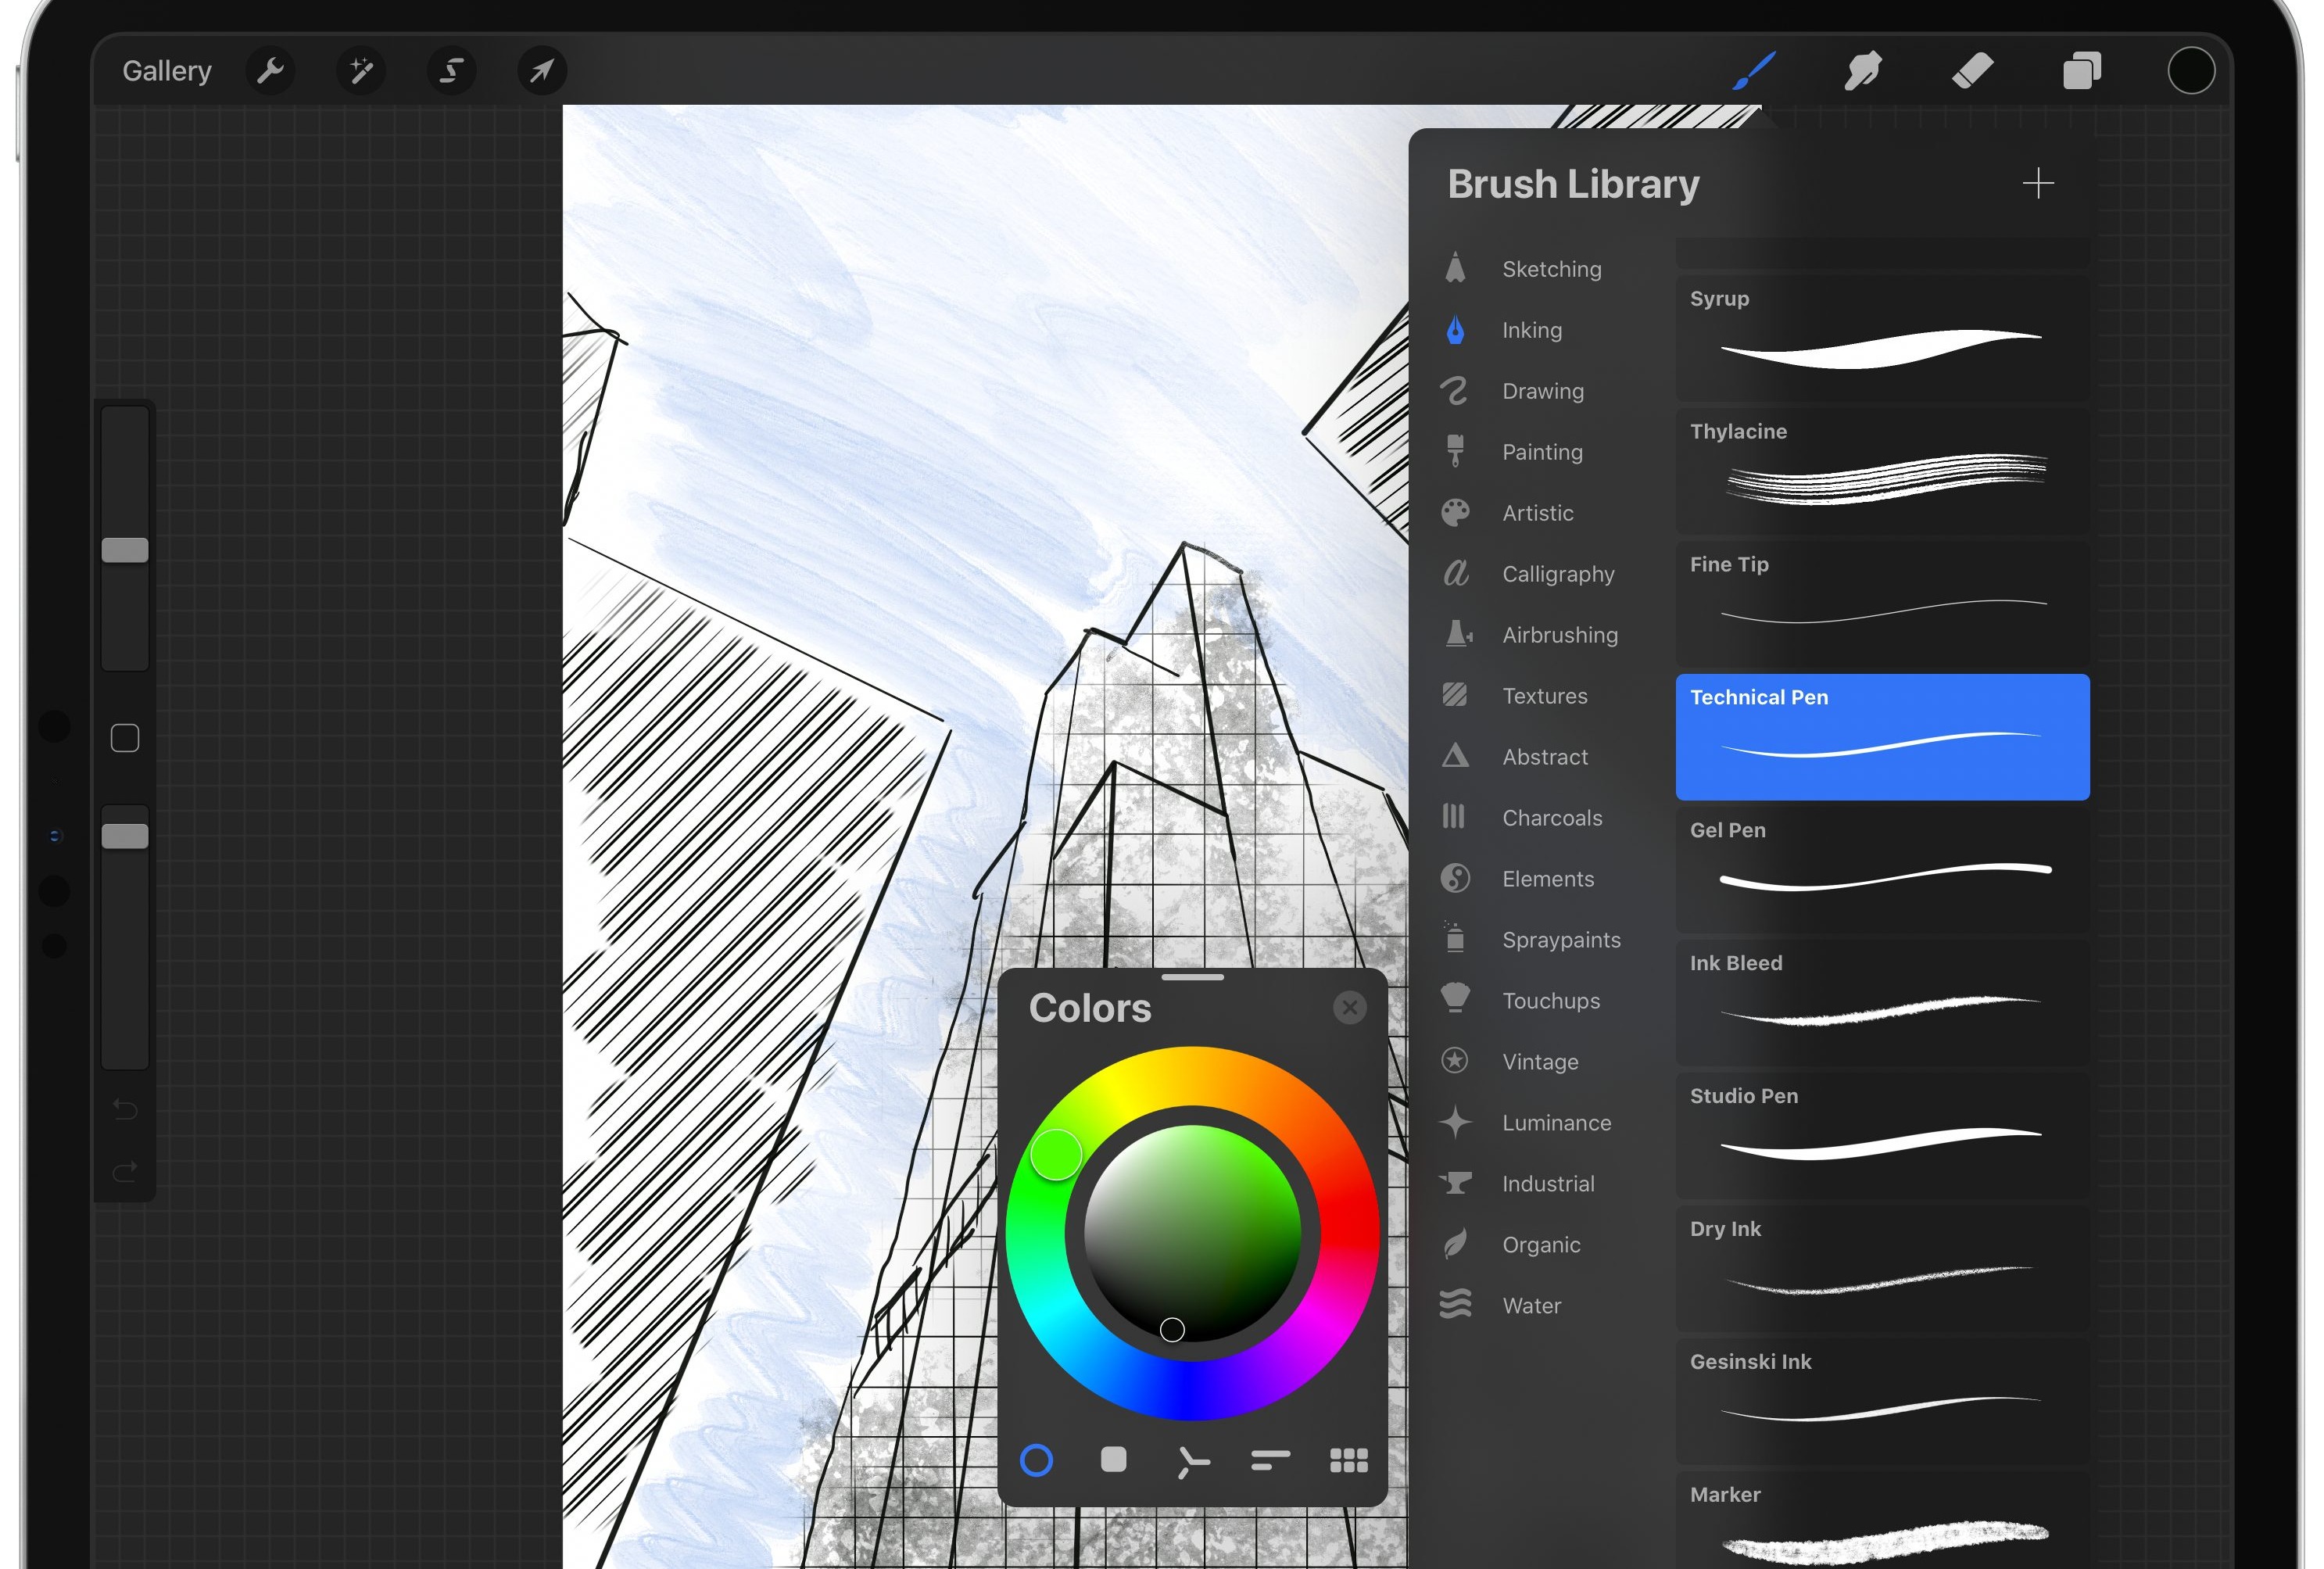The width and height of the screenshot is (2324, 1569).
Task: Select the Calligraphy brush category
Action: click(x=1557, y=574)
